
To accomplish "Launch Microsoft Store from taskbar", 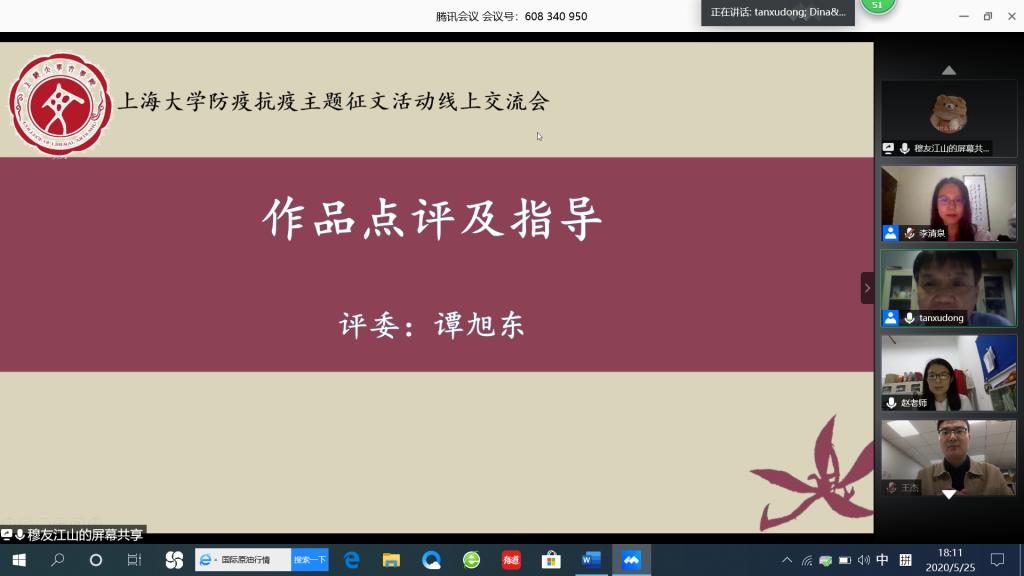I will [x=550, y=560].
